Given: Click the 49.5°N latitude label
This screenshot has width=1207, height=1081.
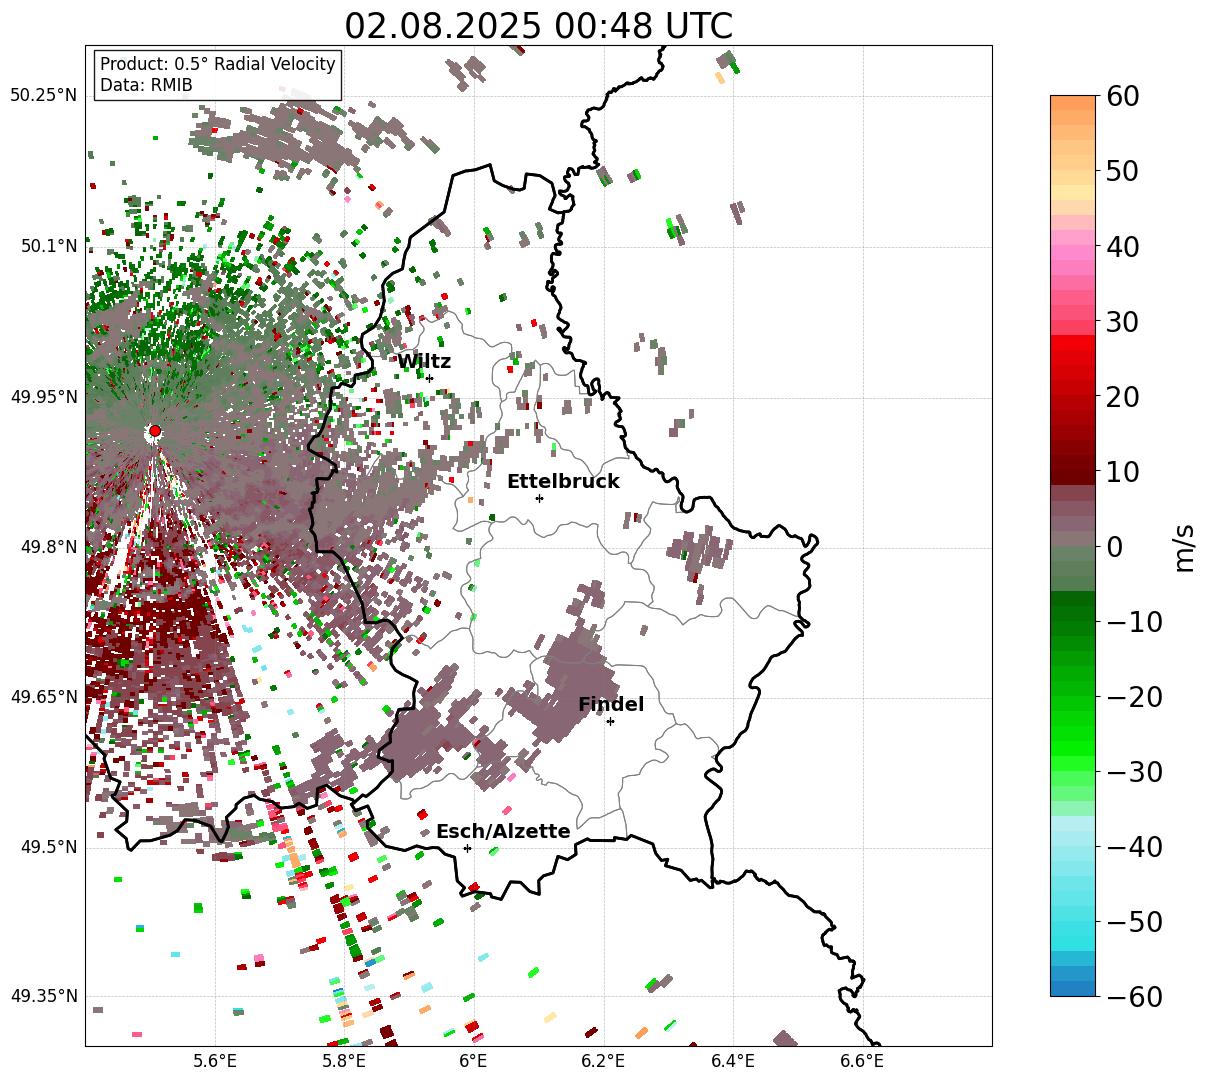Looking at the screenshot, I should pos(47,847).
